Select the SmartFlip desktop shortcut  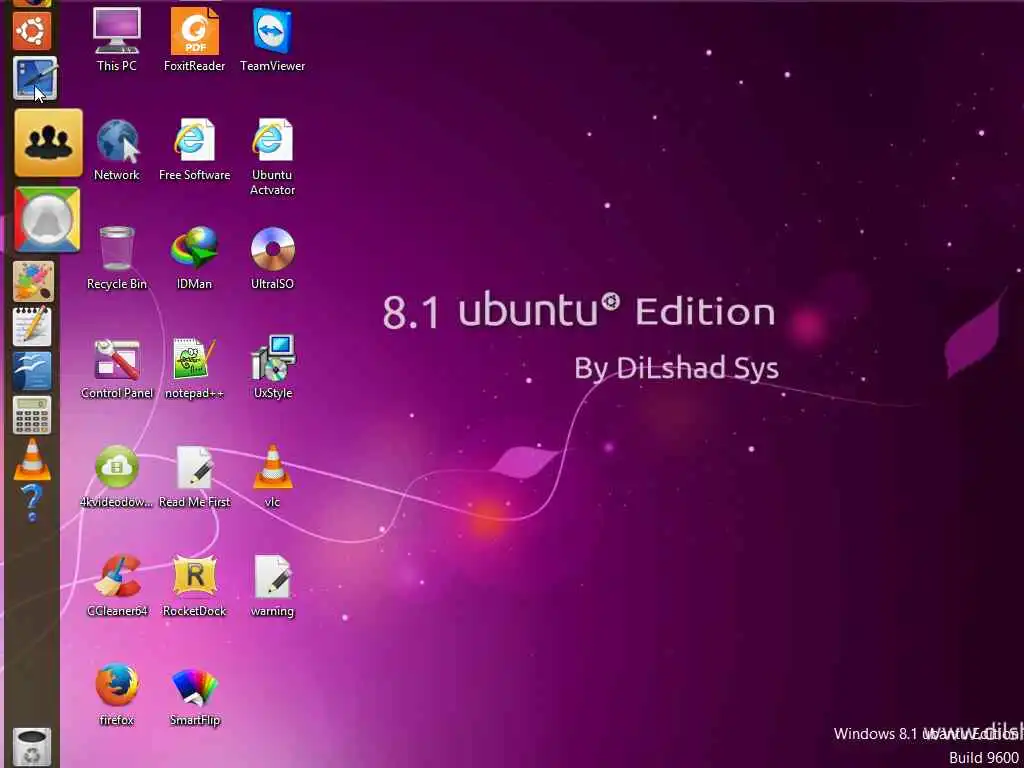point(195,697)
